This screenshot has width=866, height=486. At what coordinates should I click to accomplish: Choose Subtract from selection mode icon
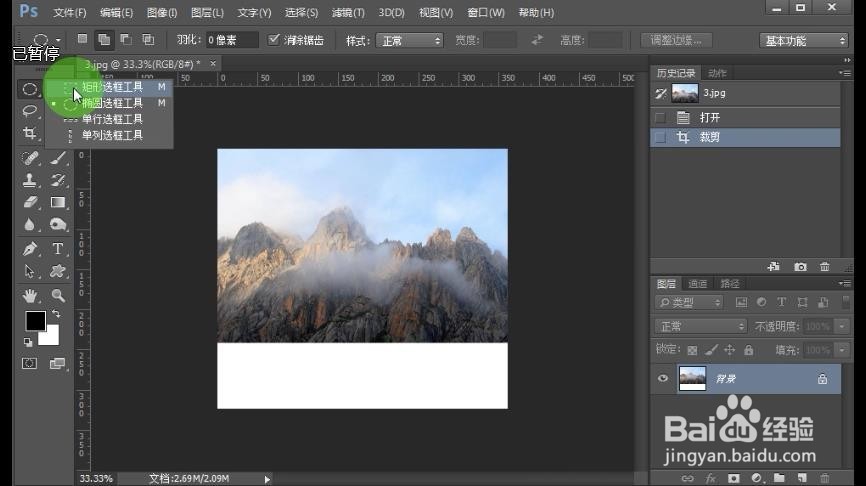tap(126, 39)
